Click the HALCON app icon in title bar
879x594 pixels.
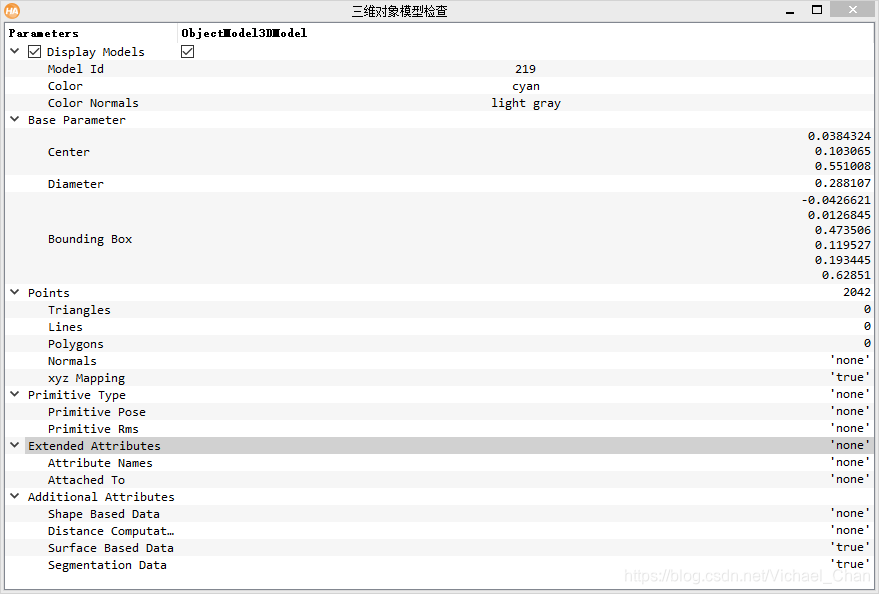pos(12,9)
